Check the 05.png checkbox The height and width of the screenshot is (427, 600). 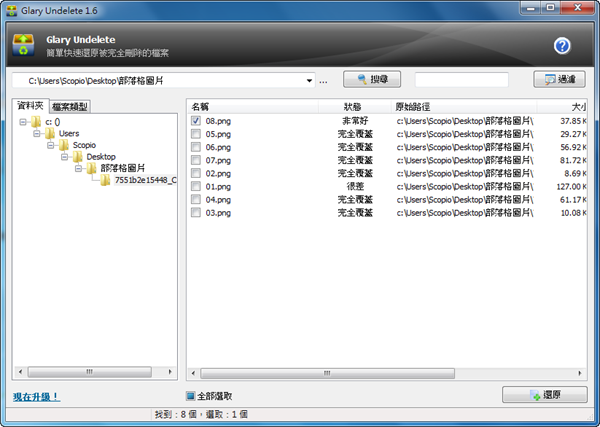pyautogui.click(x=196, y=134)
